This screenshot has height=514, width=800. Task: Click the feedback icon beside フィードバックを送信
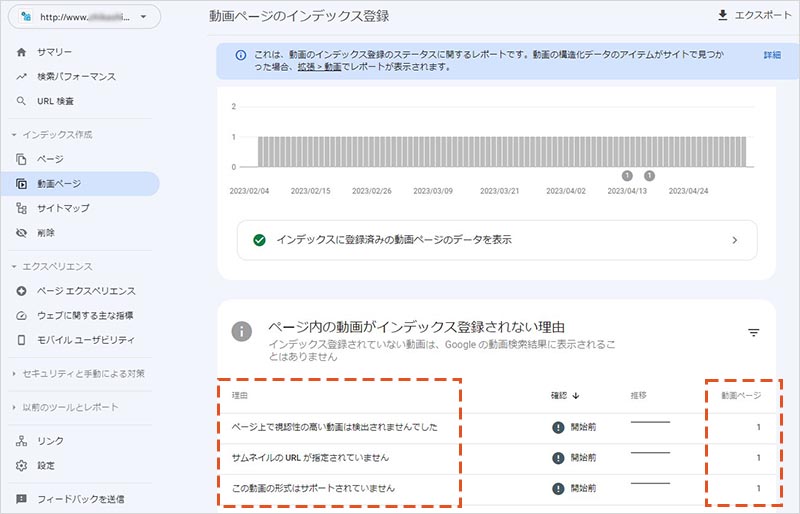[22, 498]
